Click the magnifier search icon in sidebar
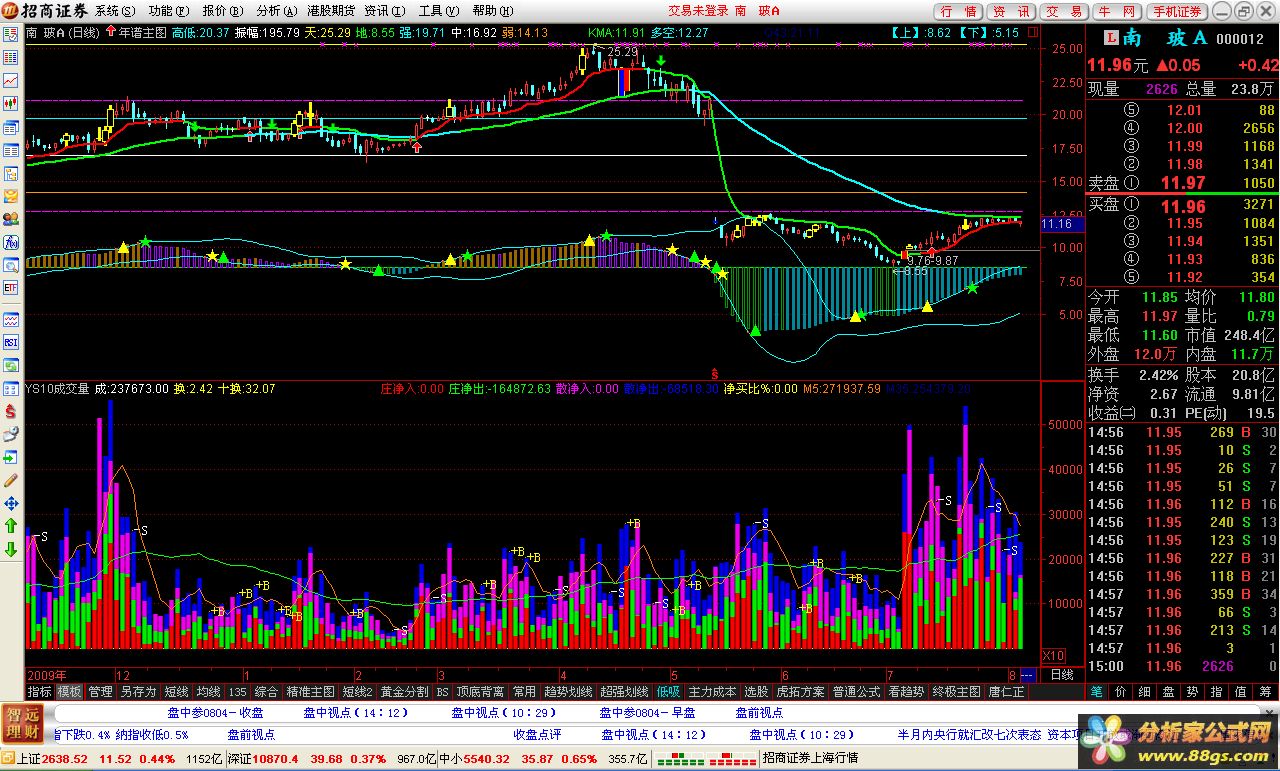This screenshot has width=1280, height=771. (12, 266)
